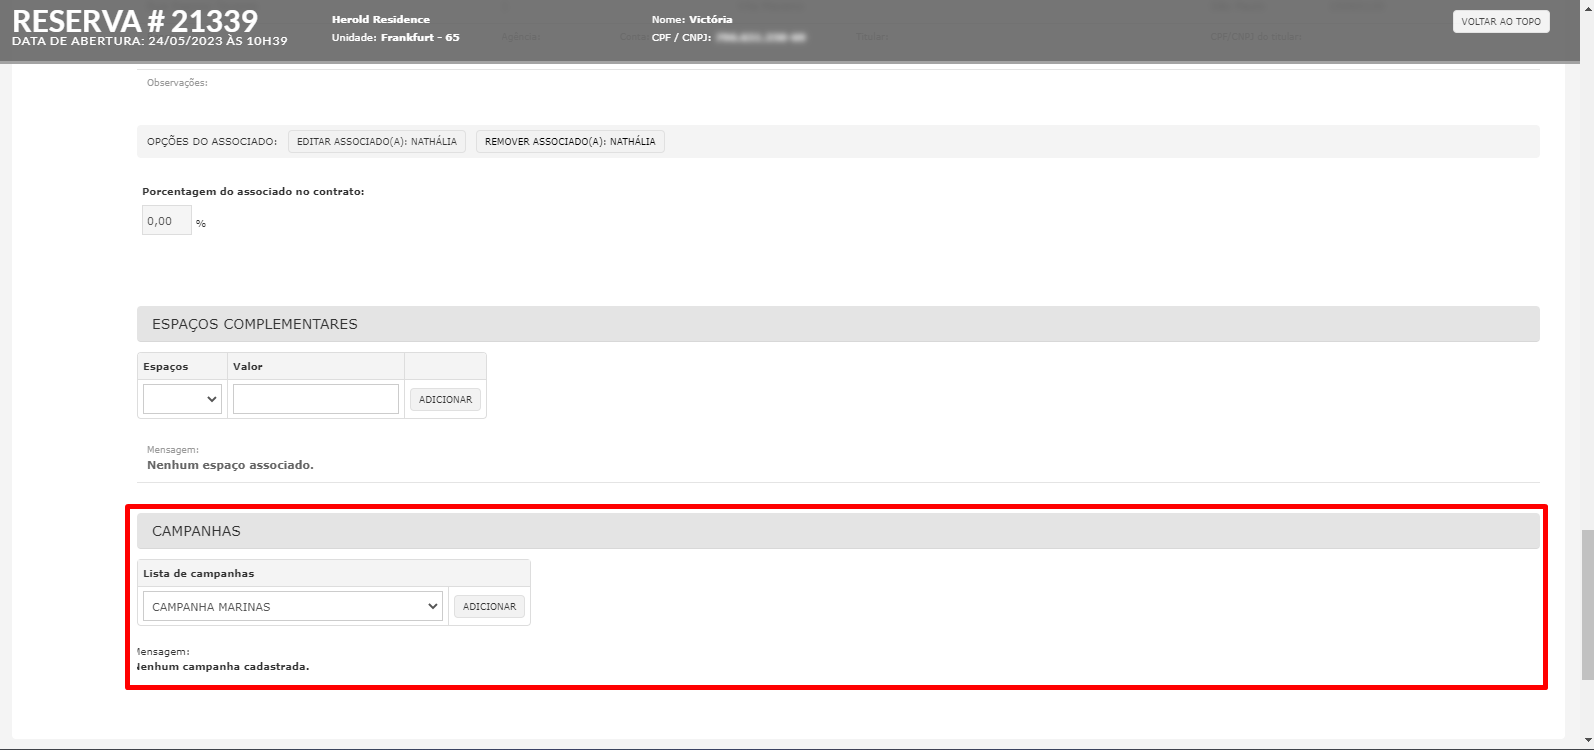Click the 'Herold Residence' header text
Viewport: 1594px width, 750px height.
pyautogui.click(x=381, y=19)
